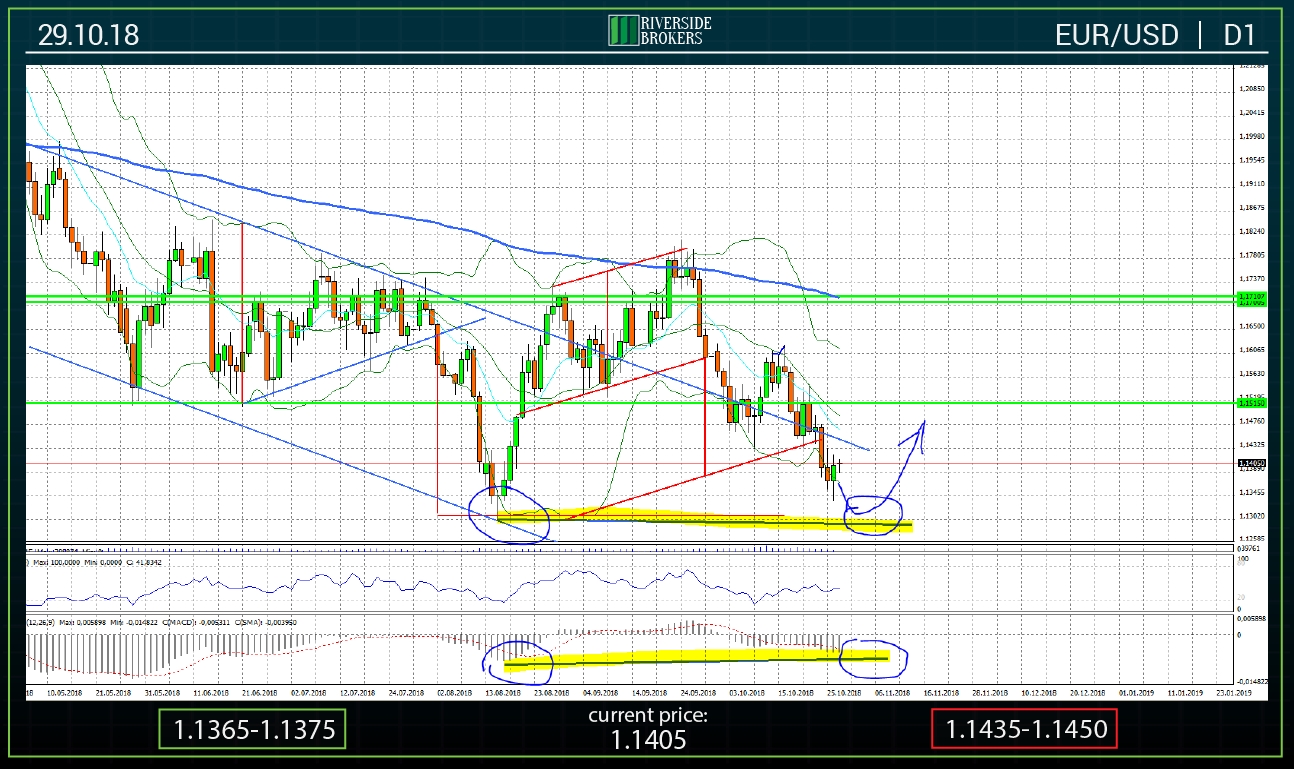Image resolution: width=1294 pixels, height=769 pixels.
Task: Click the 10.12.2018 date axis label
Action: [1041, 691]
